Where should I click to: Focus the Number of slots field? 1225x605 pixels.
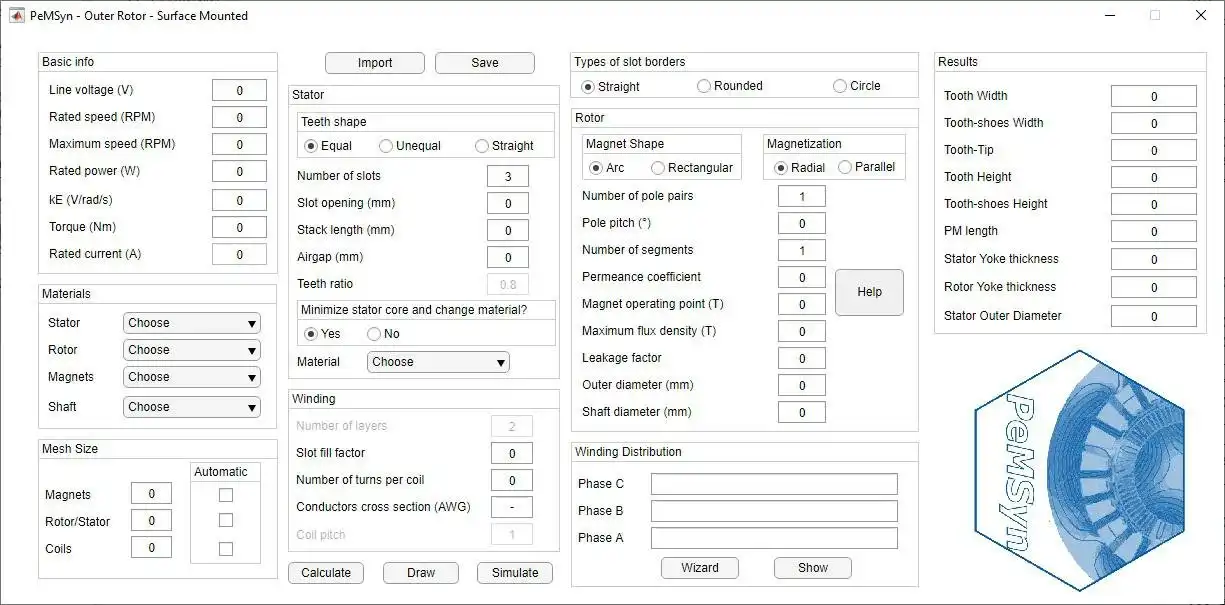point(508,177)
